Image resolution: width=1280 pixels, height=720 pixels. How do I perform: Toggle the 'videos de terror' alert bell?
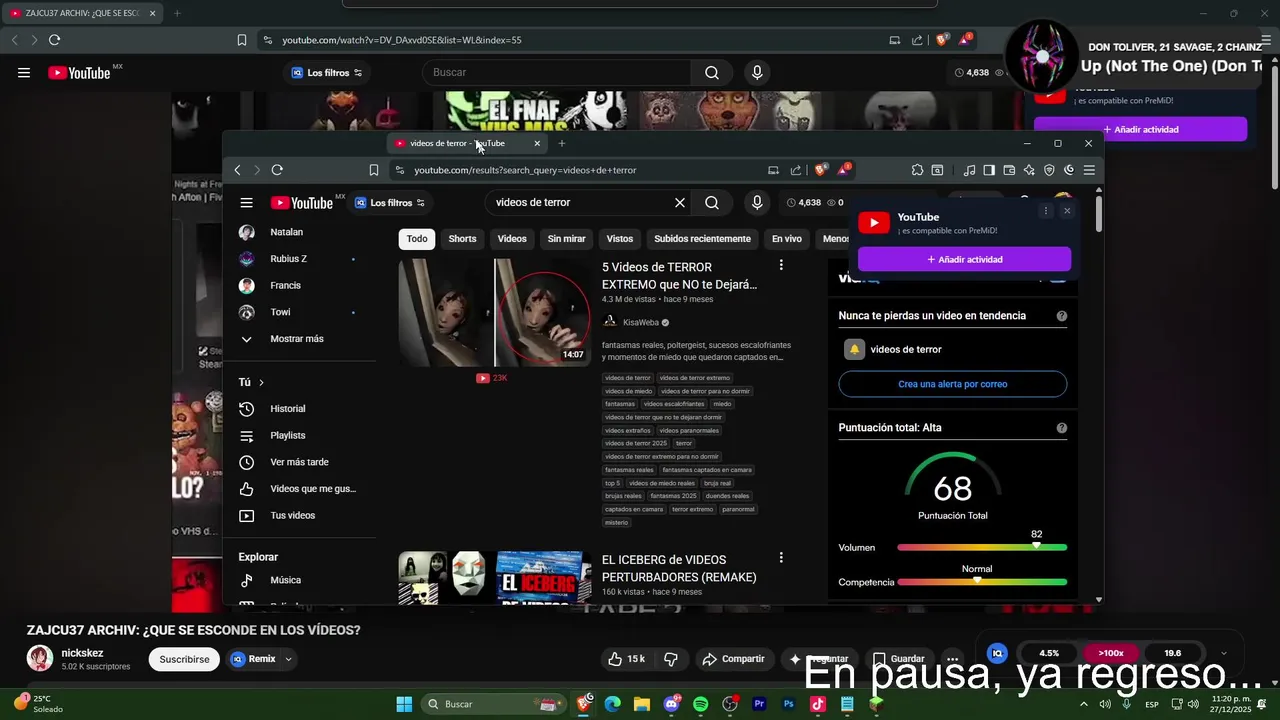(x=854, y=349)
